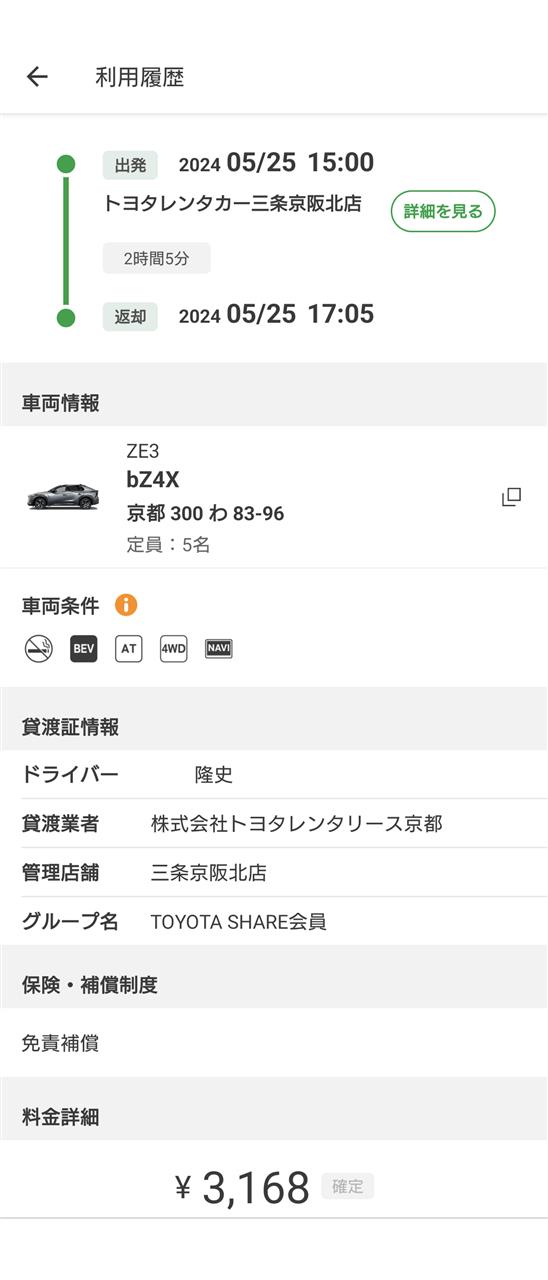
Task: Tap the bZ4X car thumbnail image
Action: [63, 497]
